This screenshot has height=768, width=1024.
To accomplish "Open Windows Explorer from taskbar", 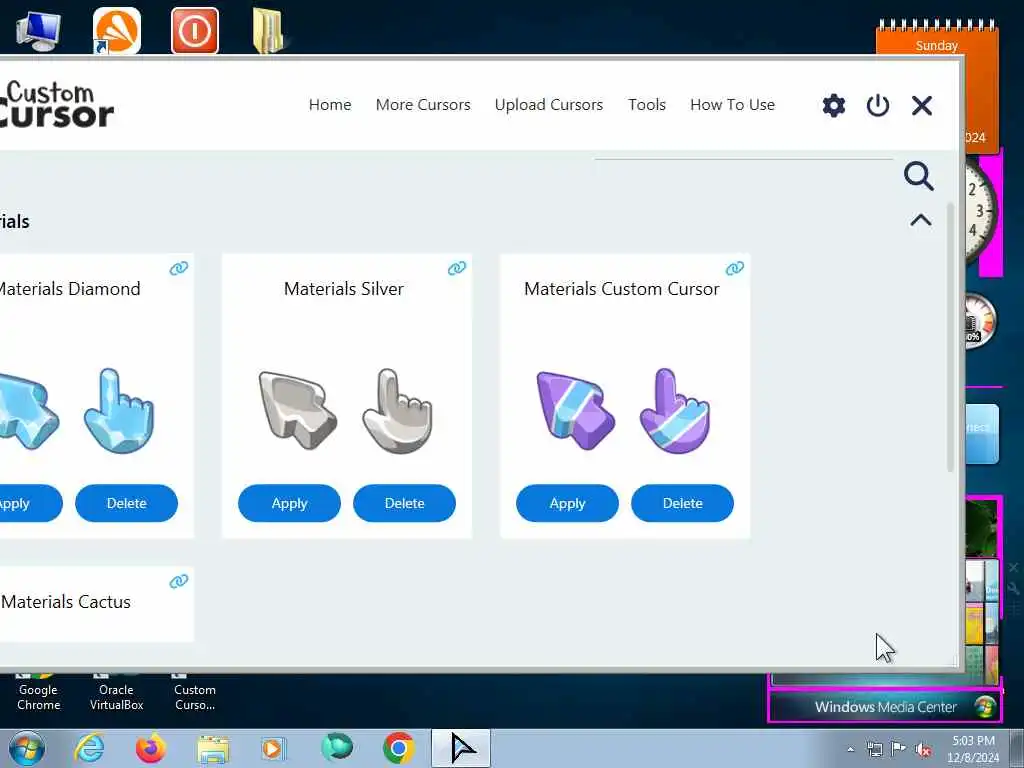I will (213, 748).
